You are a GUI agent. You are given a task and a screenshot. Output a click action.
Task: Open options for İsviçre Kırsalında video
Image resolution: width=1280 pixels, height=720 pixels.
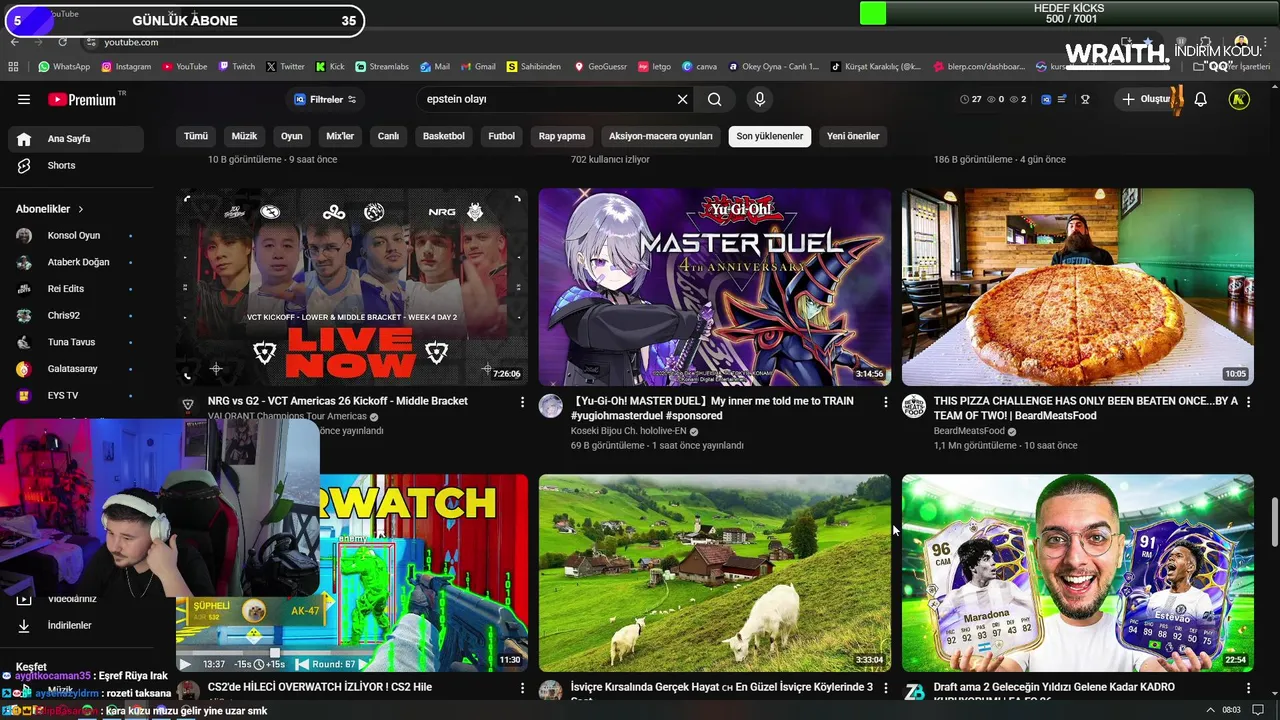click(x=885, y=688)
